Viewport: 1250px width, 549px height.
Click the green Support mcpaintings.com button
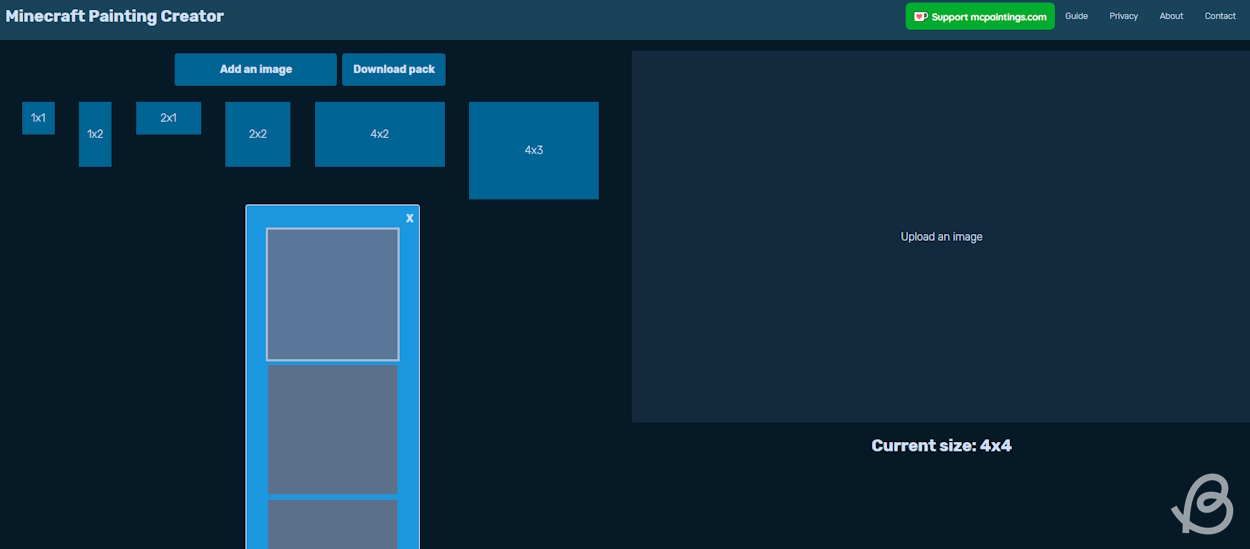pyautogui.click(x=980, y=17)
